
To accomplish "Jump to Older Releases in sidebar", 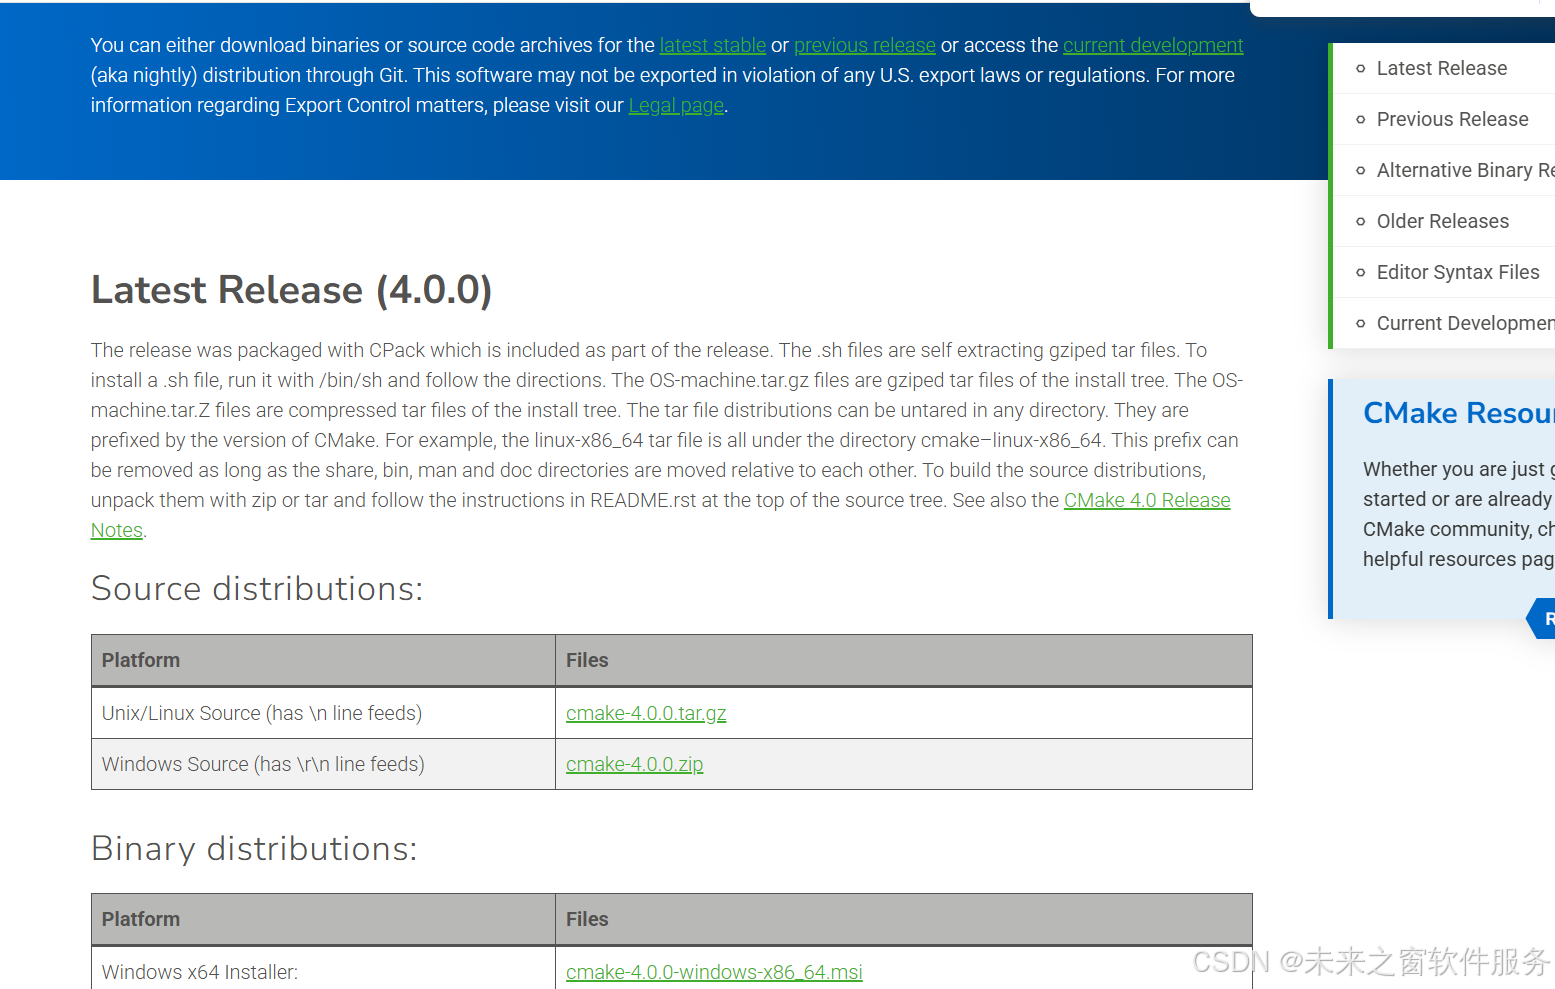I will (x=1442, y=221).
